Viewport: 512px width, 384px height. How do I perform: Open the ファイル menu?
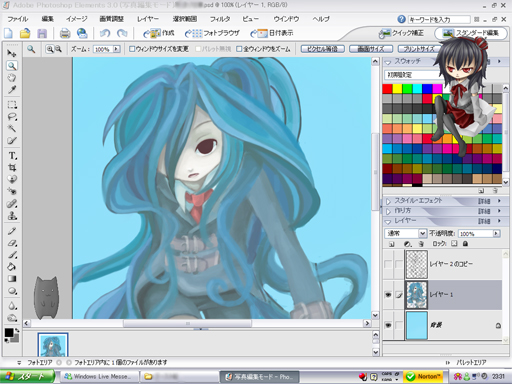[x=18, y=19]
